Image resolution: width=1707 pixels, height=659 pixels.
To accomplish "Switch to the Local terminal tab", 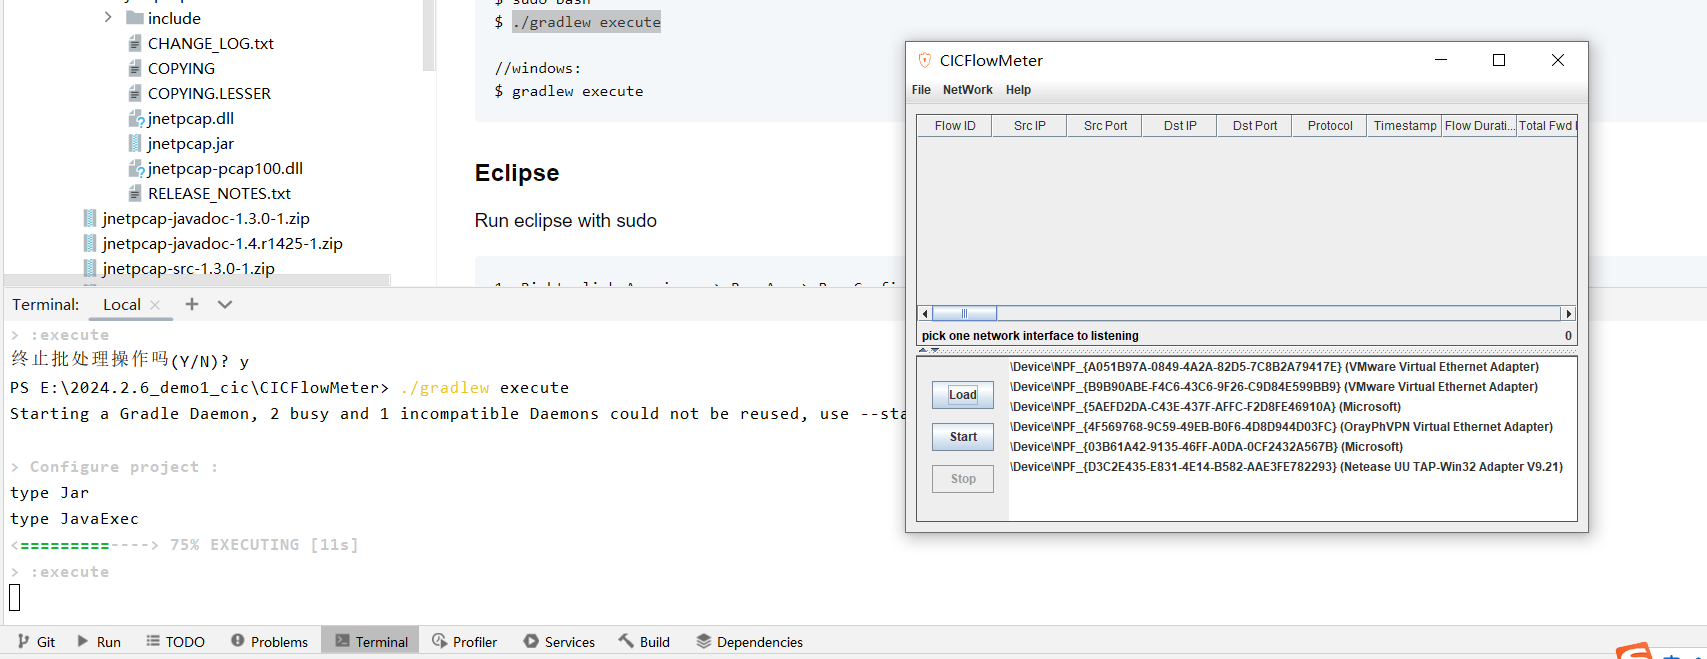I will tap(121, 304).
